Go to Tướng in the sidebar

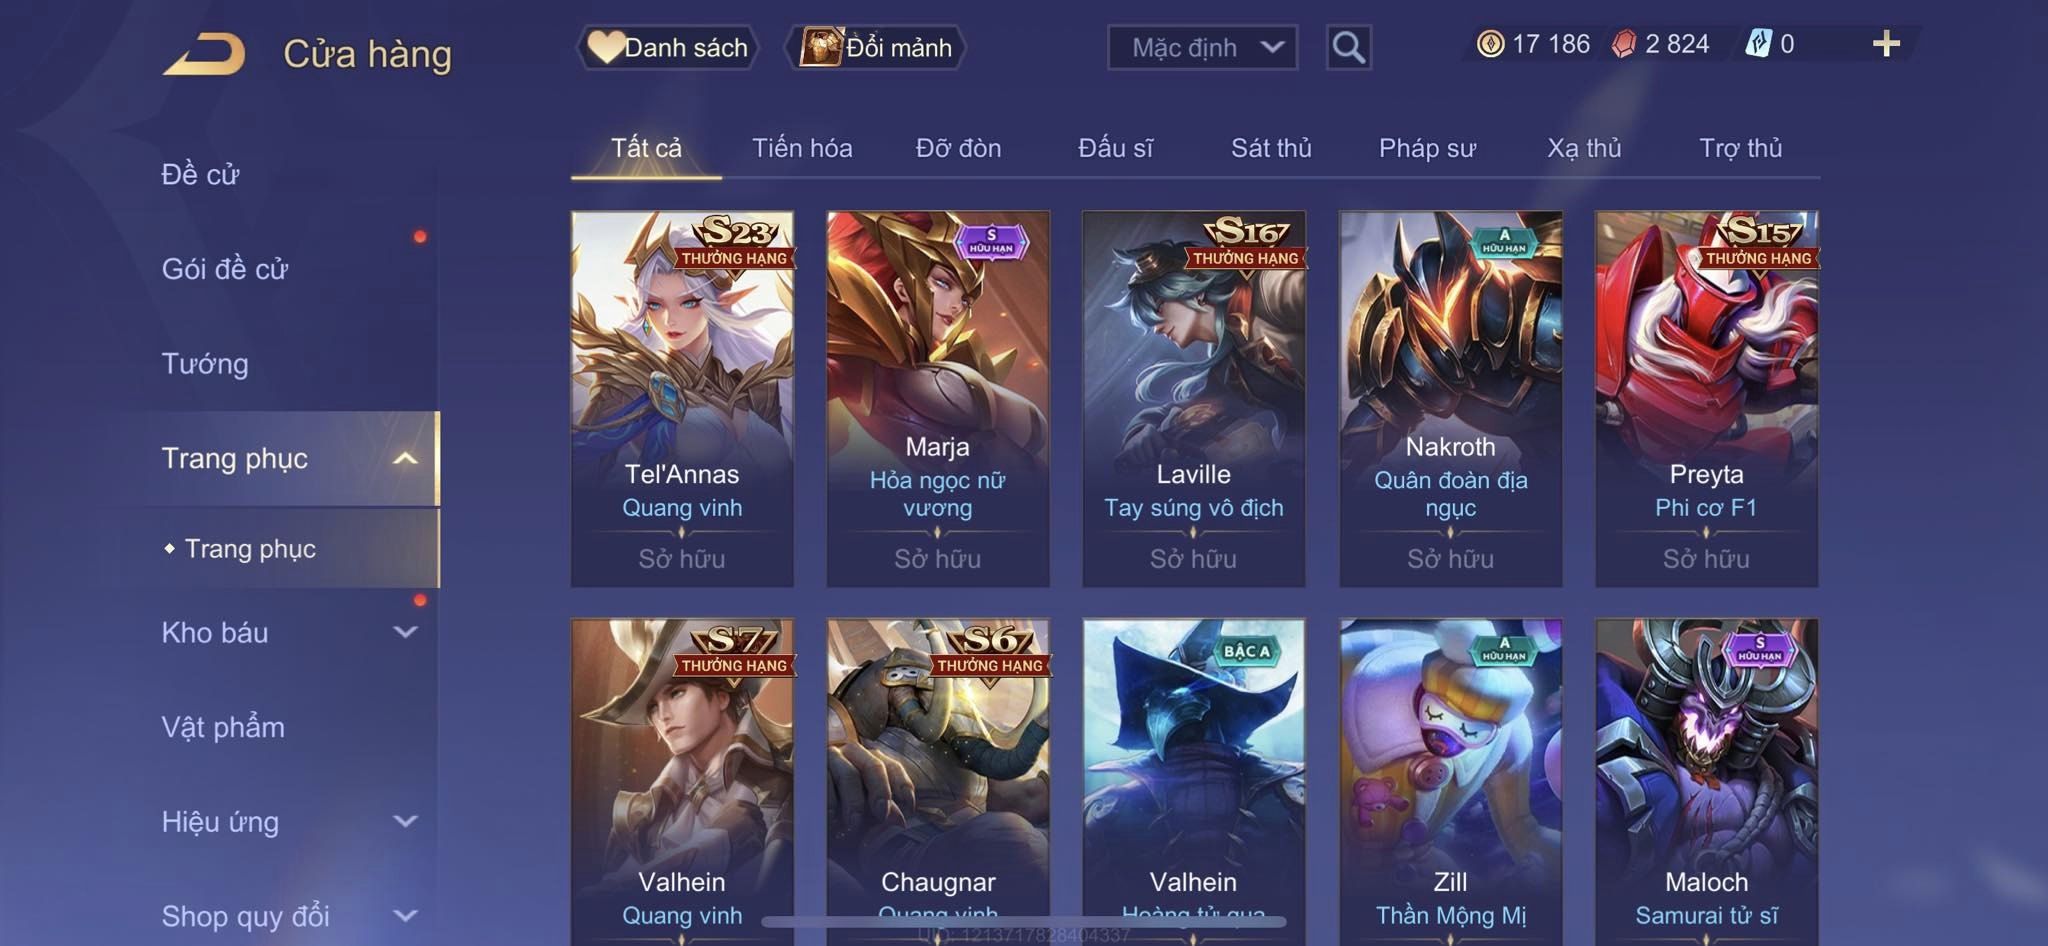[x=205, y=364]
